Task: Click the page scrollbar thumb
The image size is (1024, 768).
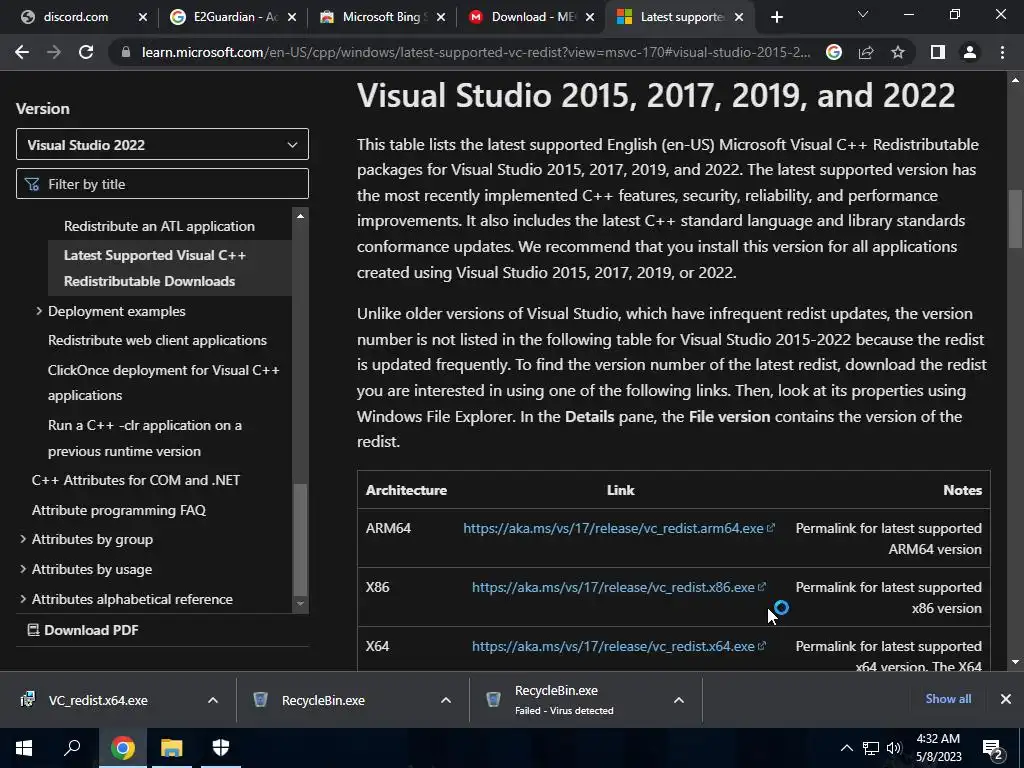Action: [1015, 219]
